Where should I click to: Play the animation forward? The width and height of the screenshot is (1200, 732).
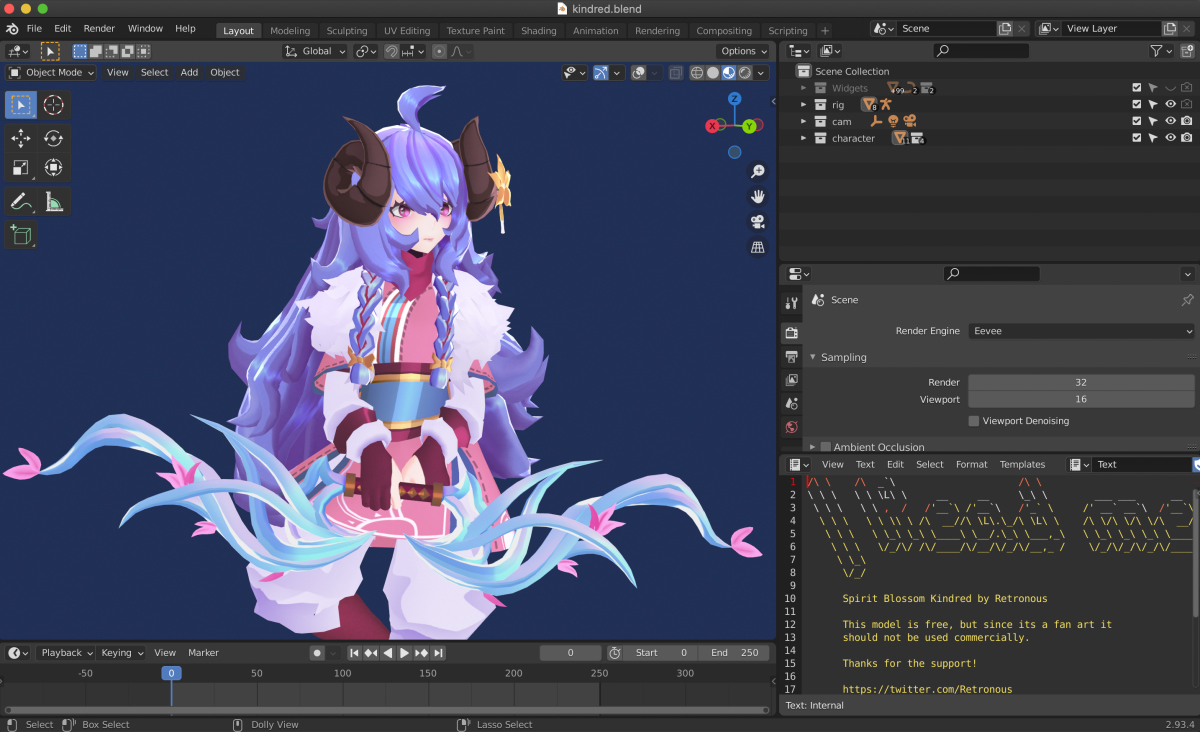pyautogui.click(x=404, y=653)
